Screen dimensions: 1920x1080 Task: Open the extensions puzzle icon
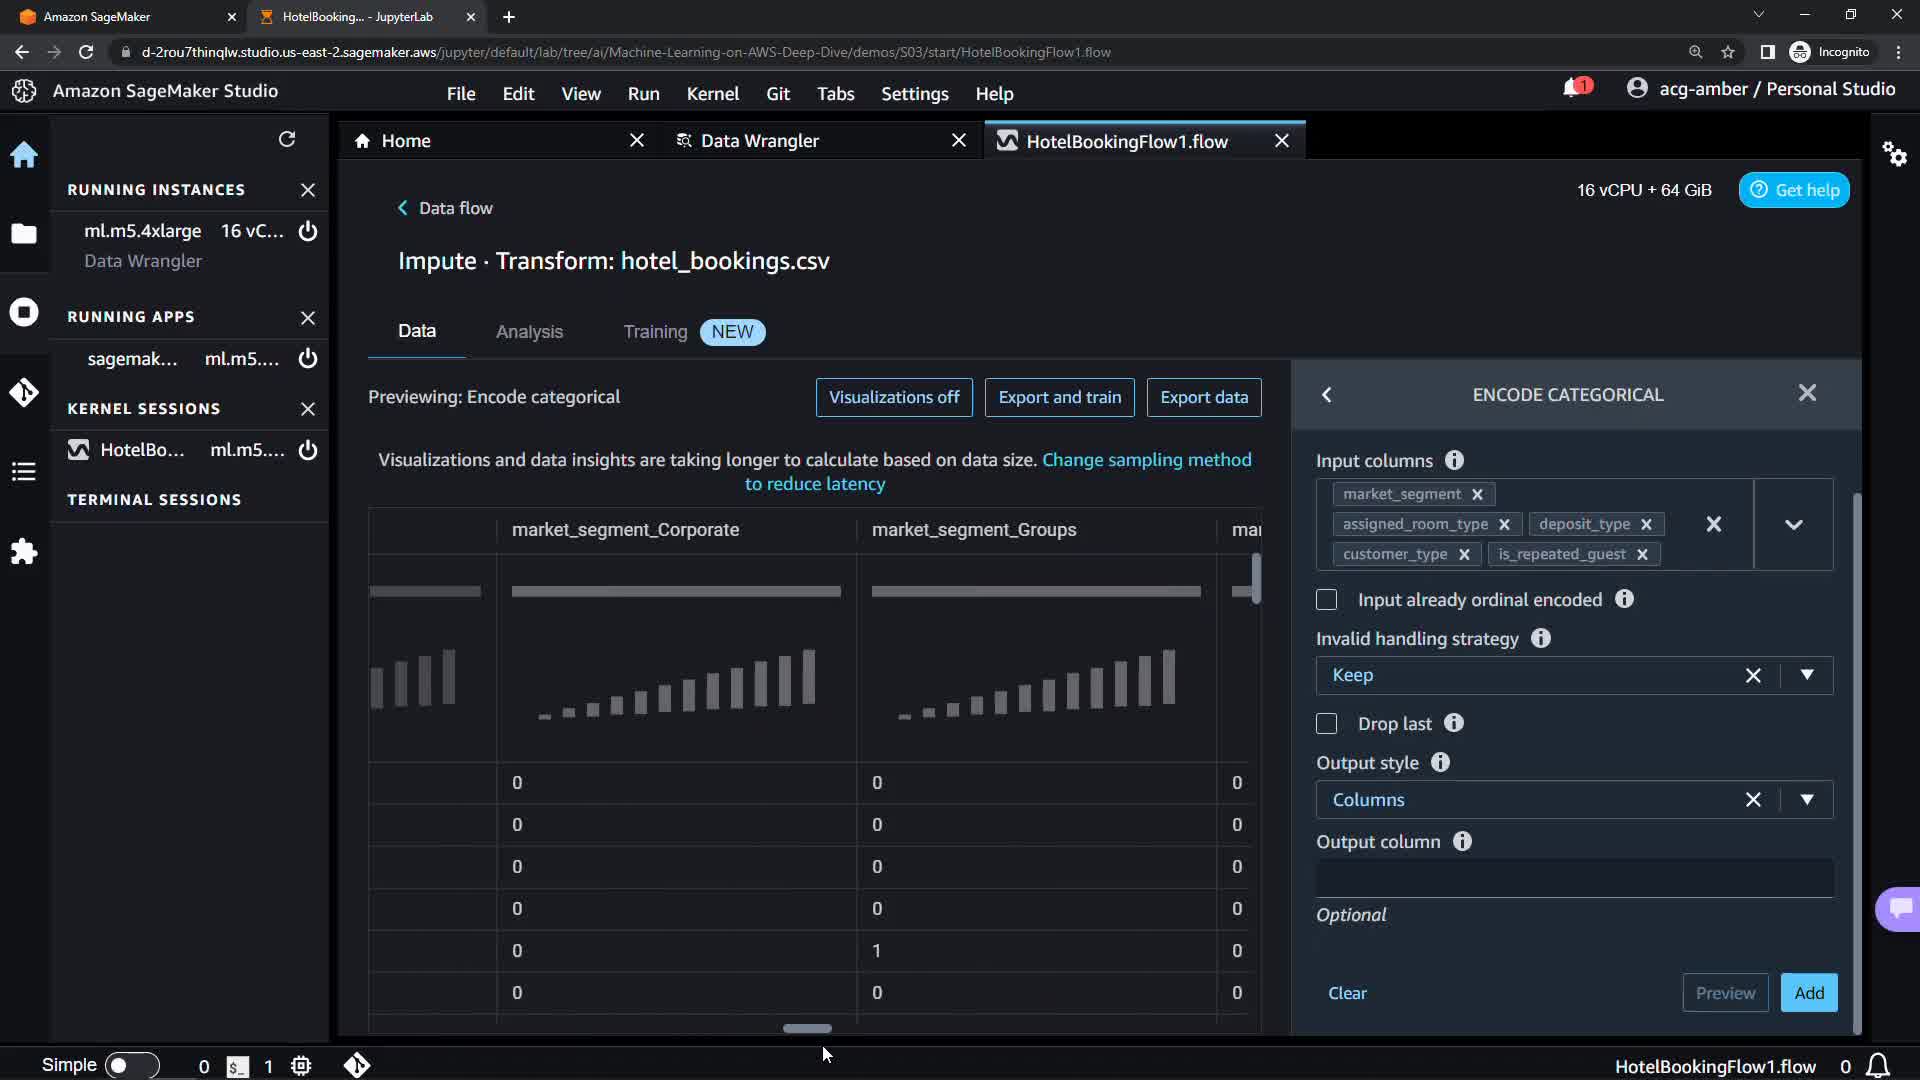pos(24,552)
